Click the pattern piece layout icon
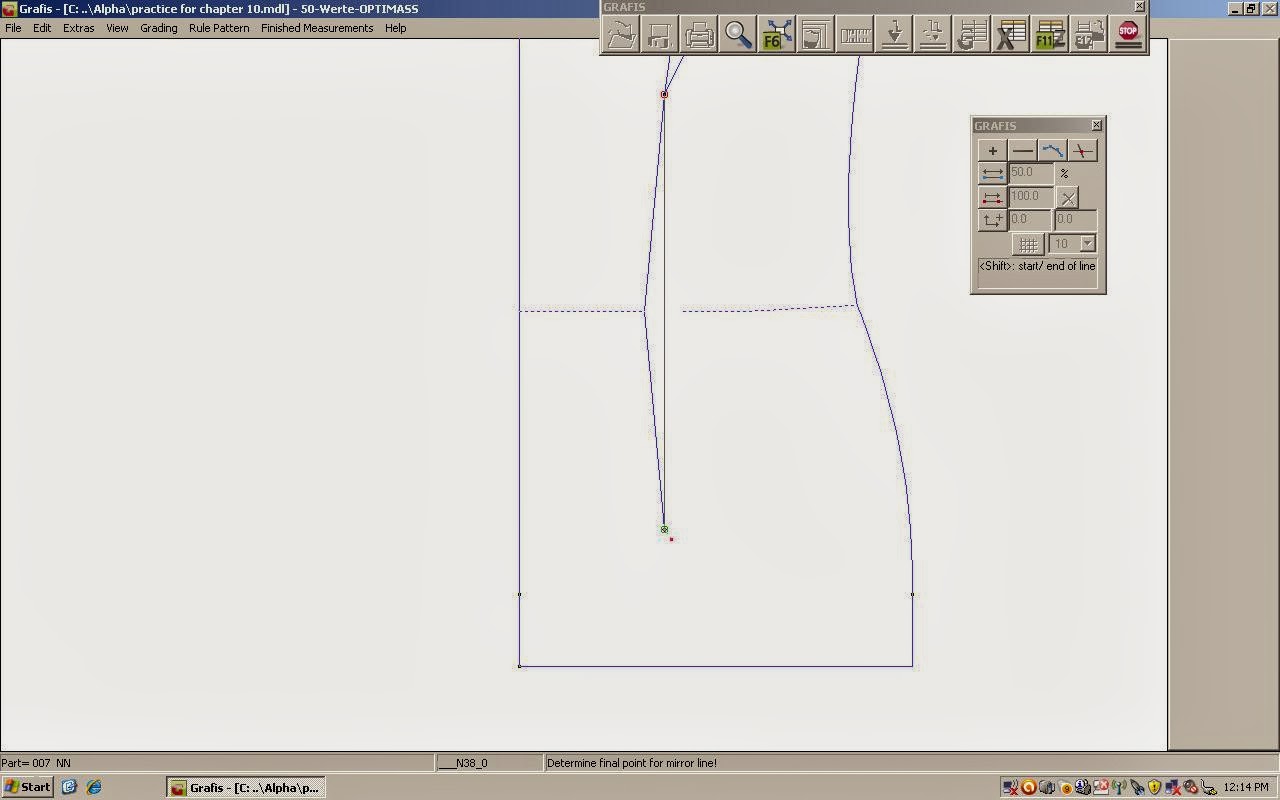This screenshot has height=800, width=1280. pyautogui.click(x=816, y=35)
